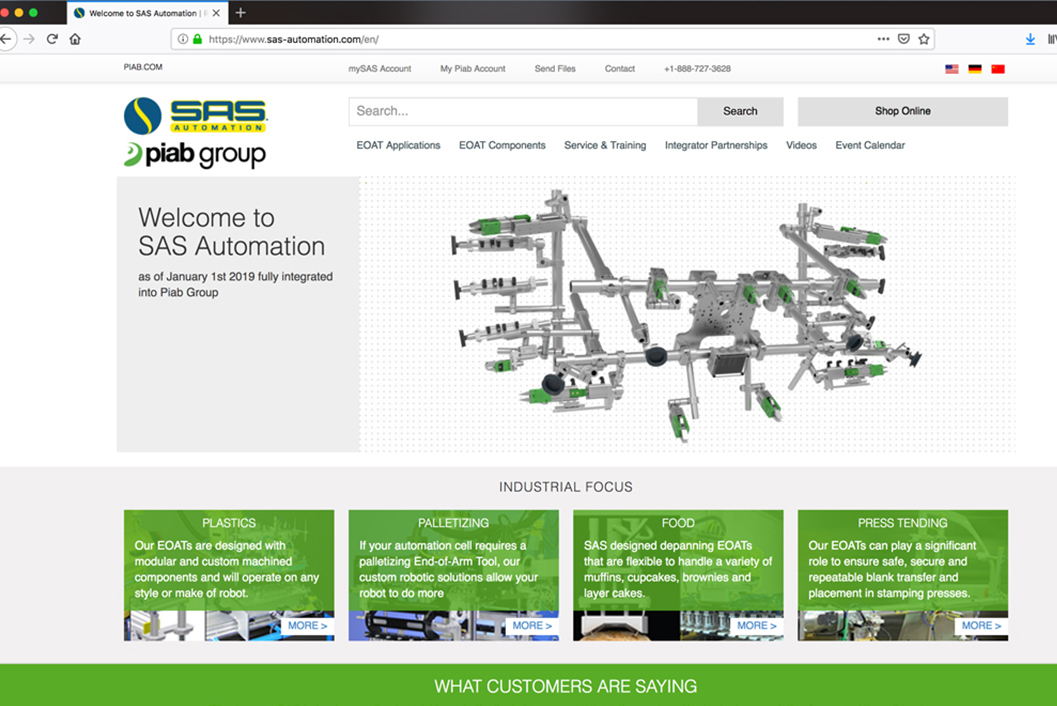Click MORE > on the Press Tending card

[x=981, y=626]
